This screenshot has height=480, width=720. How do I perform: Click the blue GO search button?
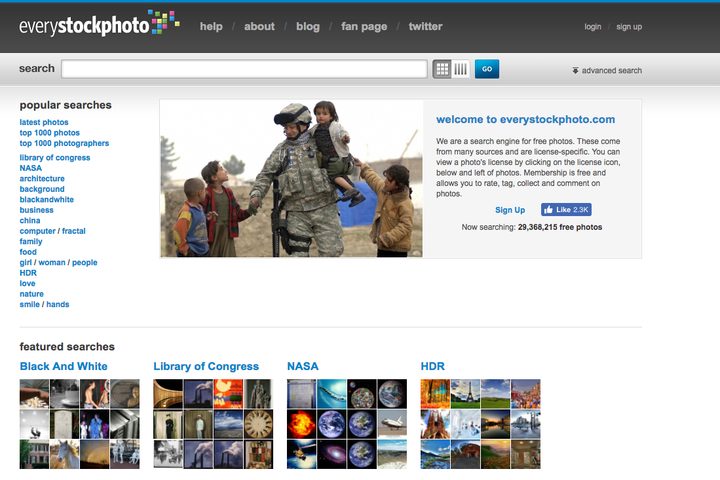(x=487, y=69)
